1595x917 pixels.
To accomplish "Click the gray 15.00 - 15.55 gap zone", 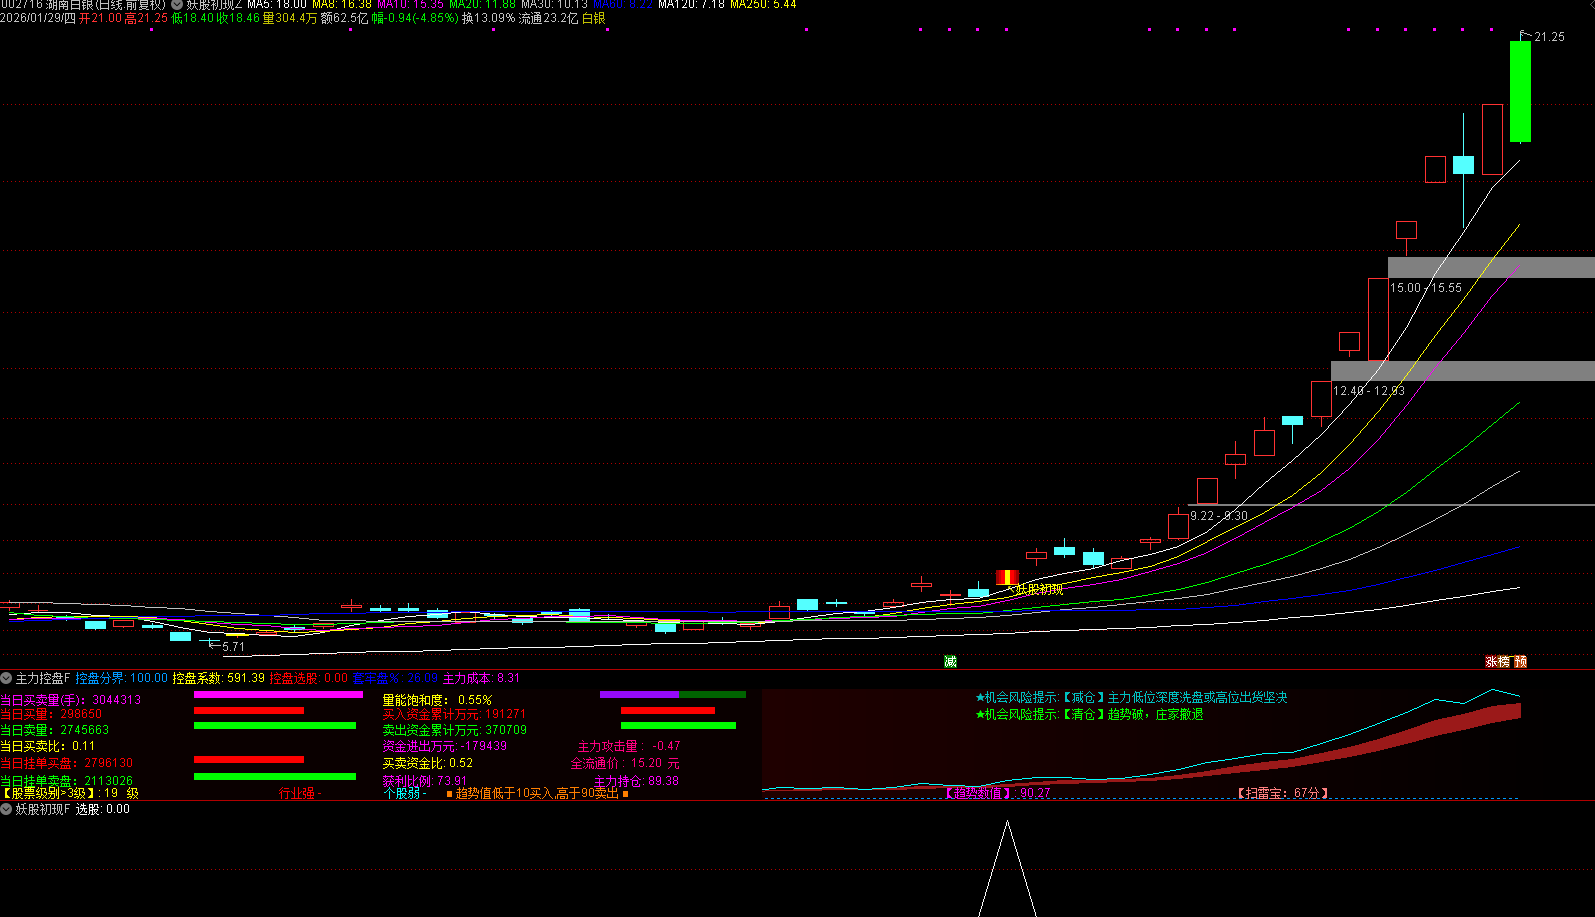I will [1491, 267].
